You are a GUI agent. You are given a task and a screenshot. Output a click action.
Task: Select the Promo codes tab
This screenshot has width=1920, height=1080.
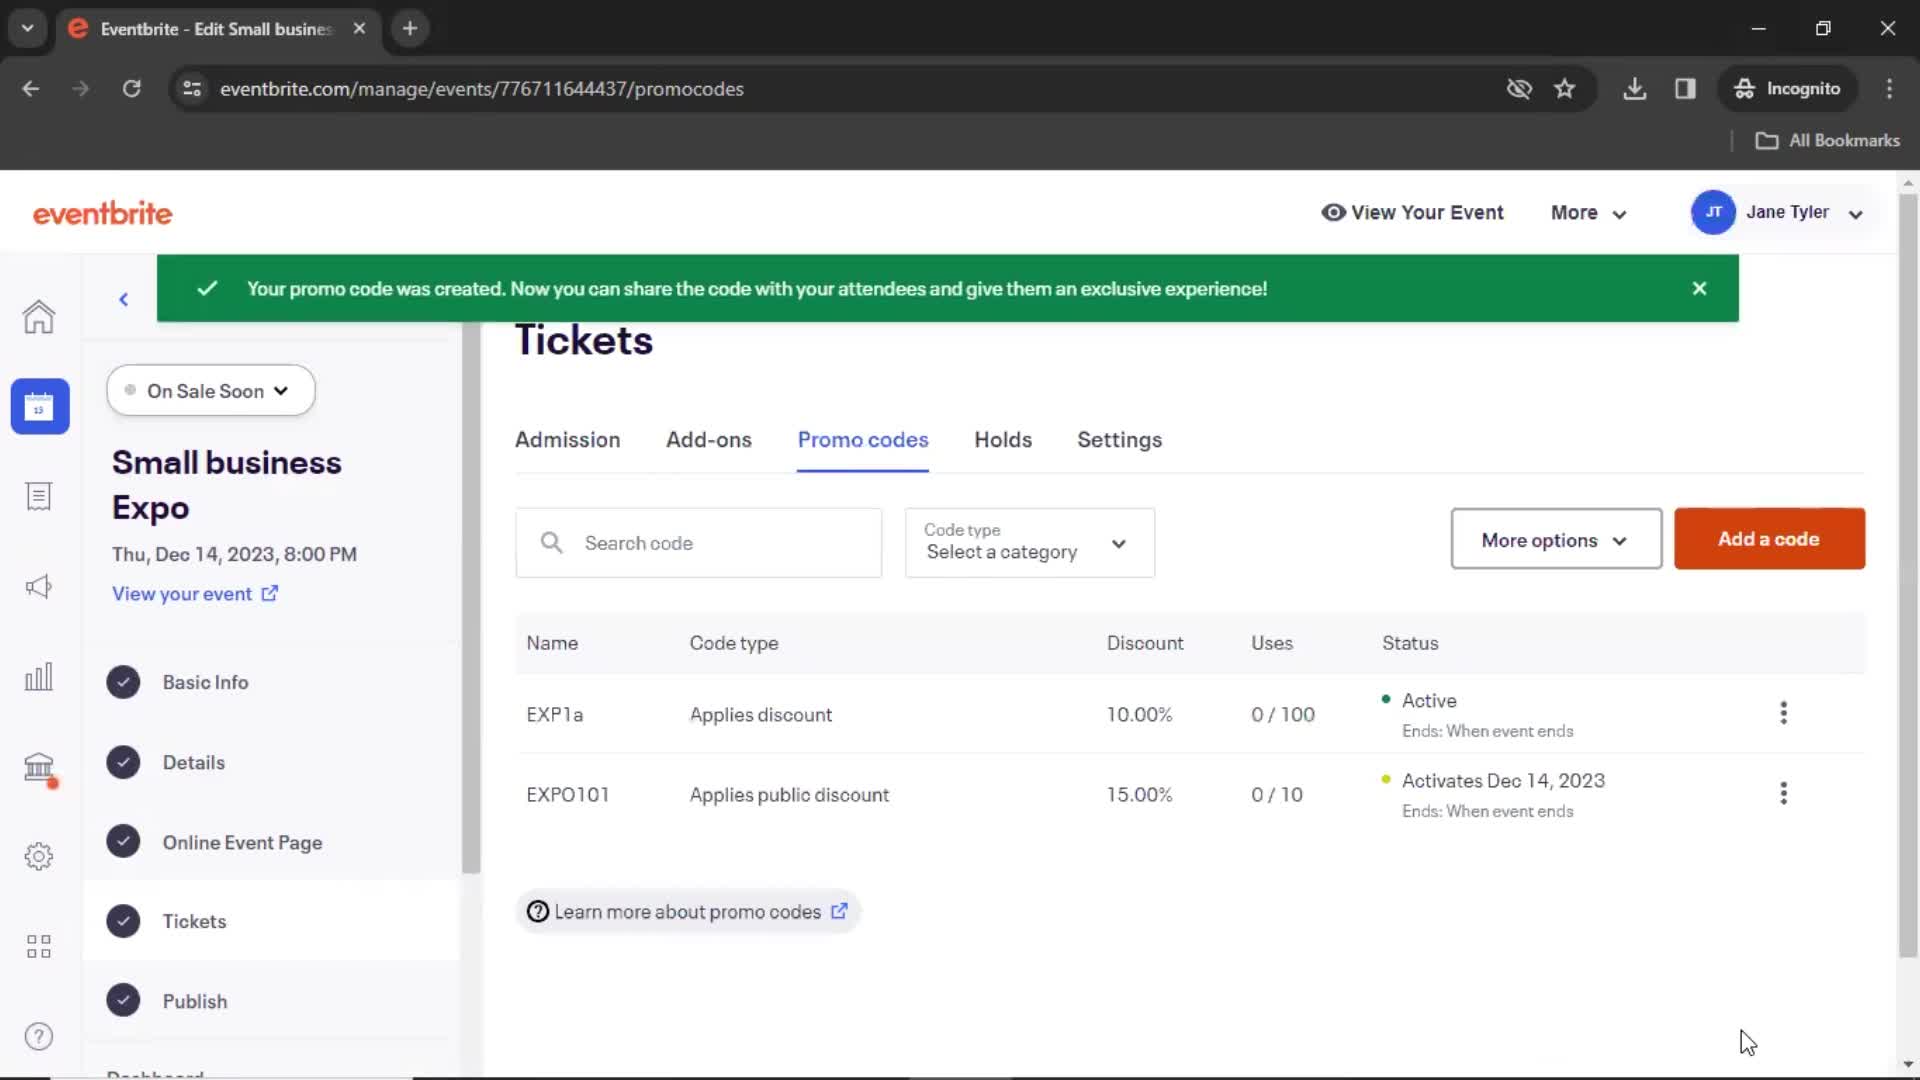click(862, 440)
